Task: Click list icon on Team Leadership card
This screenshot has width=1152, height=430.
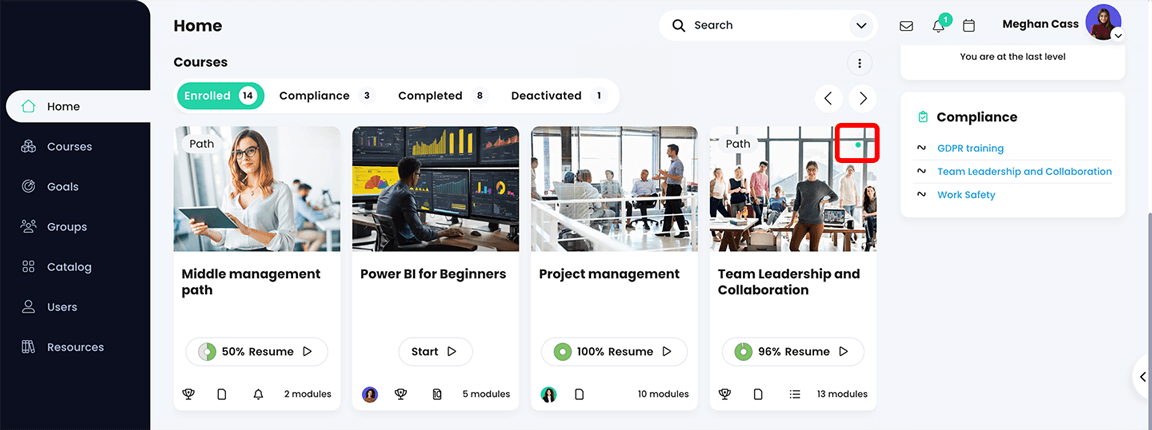Action: pyautogui.click(x=794, y=394)
